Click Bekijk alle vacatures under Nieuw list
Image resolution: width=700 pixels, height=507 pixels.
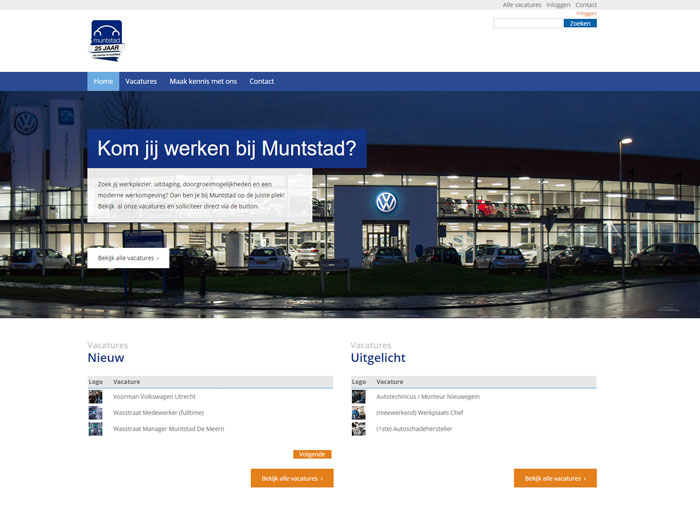pyautogui.click(x=292, y=478)
